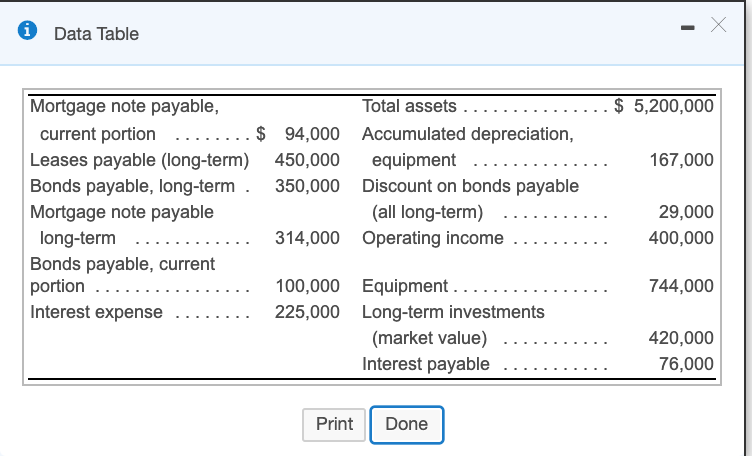Select the 'current portion' label
The height and width of the screenshot is (456, 752).
tap(98, 134)
